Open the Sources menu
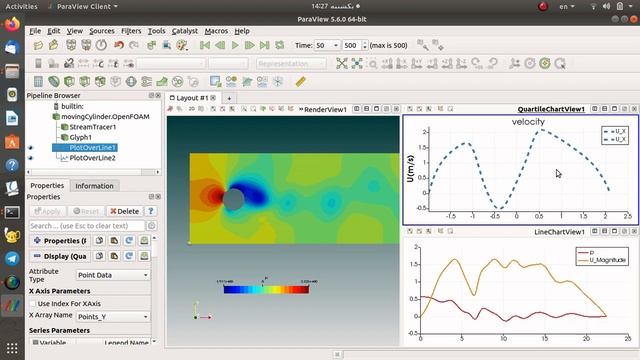Screen dimensions: 640x360 click(102, 31)
